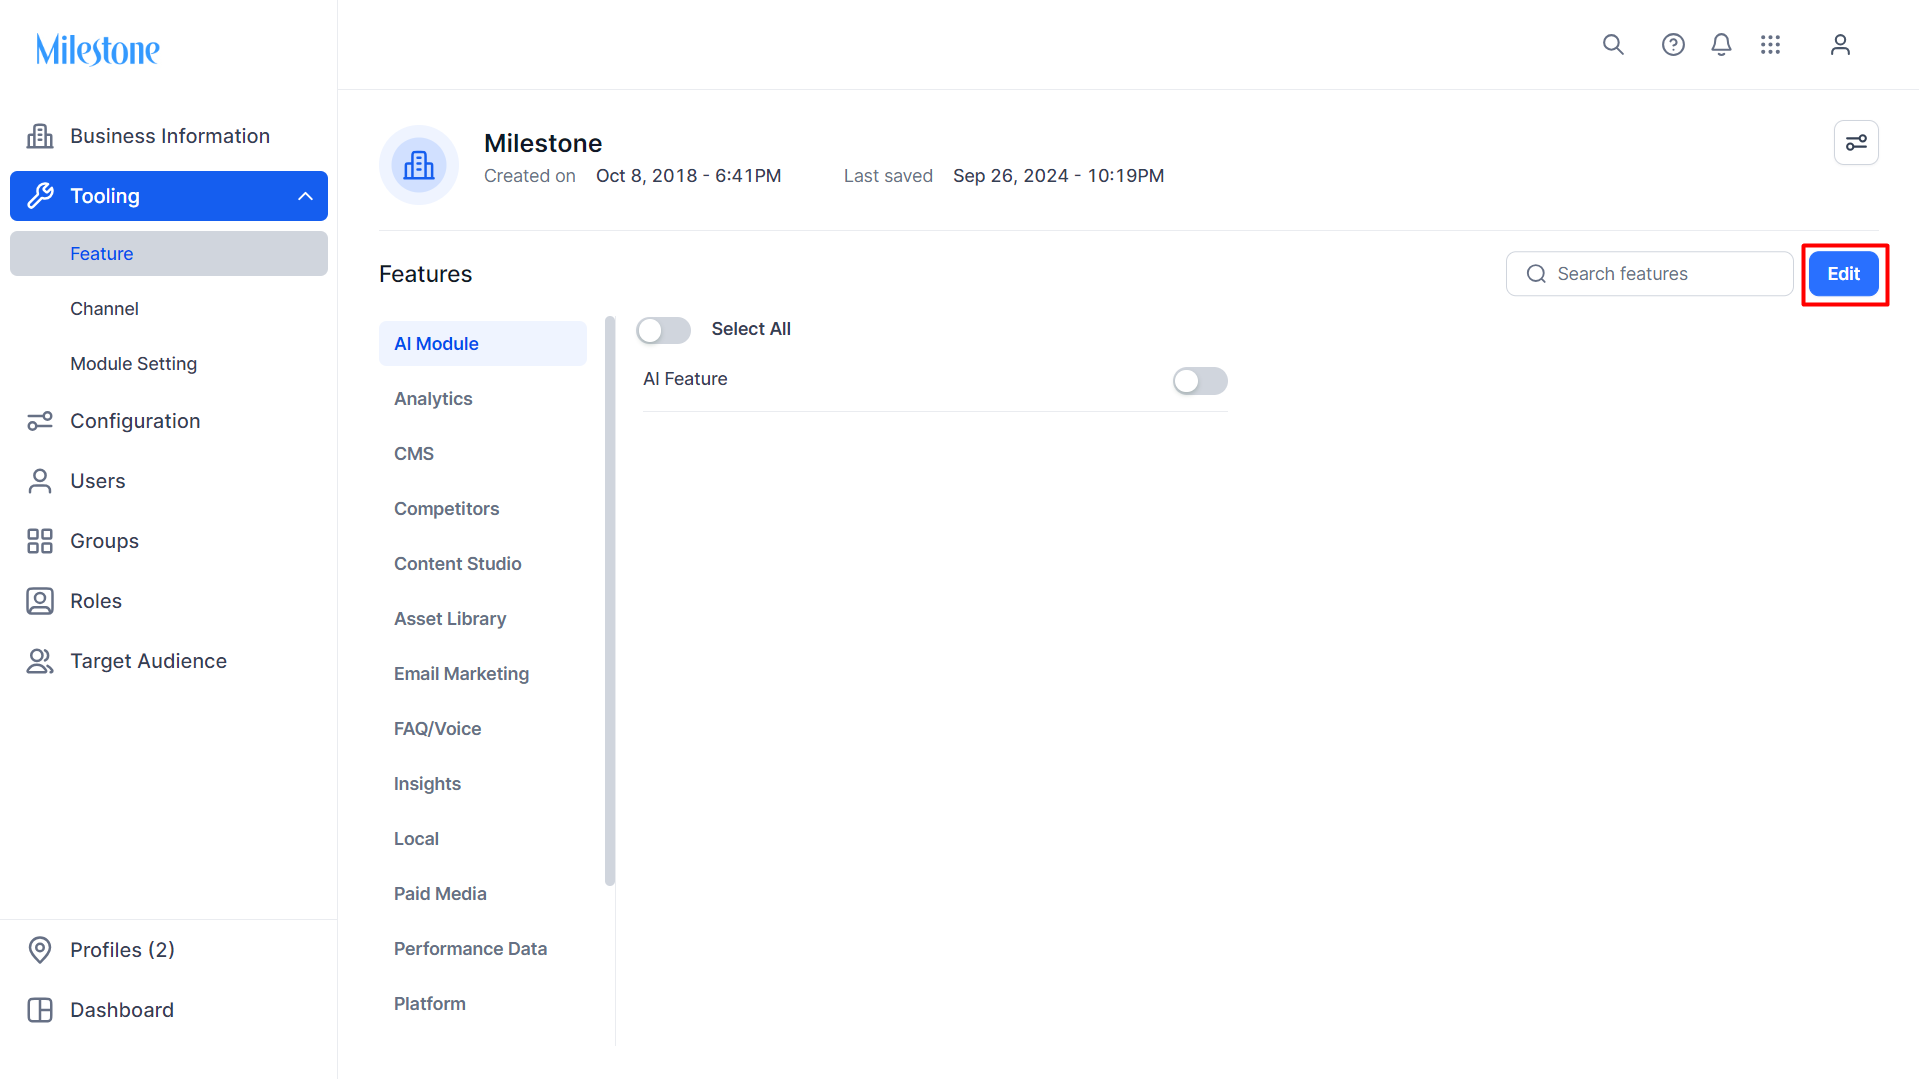The height and width of the screenshot is (1079, 1919).
Task: Open Dashboard link in sidebar
Action: [x=169, y=1010]
